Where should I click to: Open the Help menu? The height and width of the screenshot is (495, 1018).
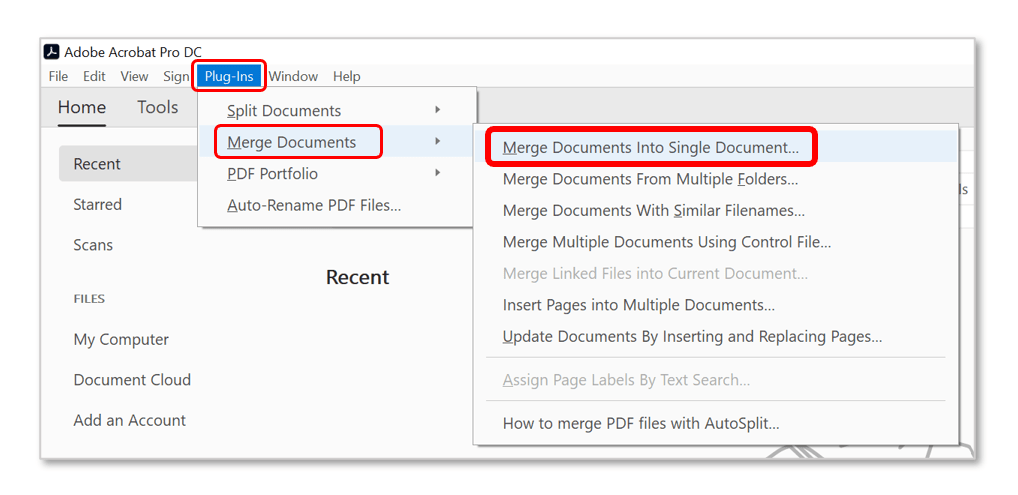coord(347,77)
